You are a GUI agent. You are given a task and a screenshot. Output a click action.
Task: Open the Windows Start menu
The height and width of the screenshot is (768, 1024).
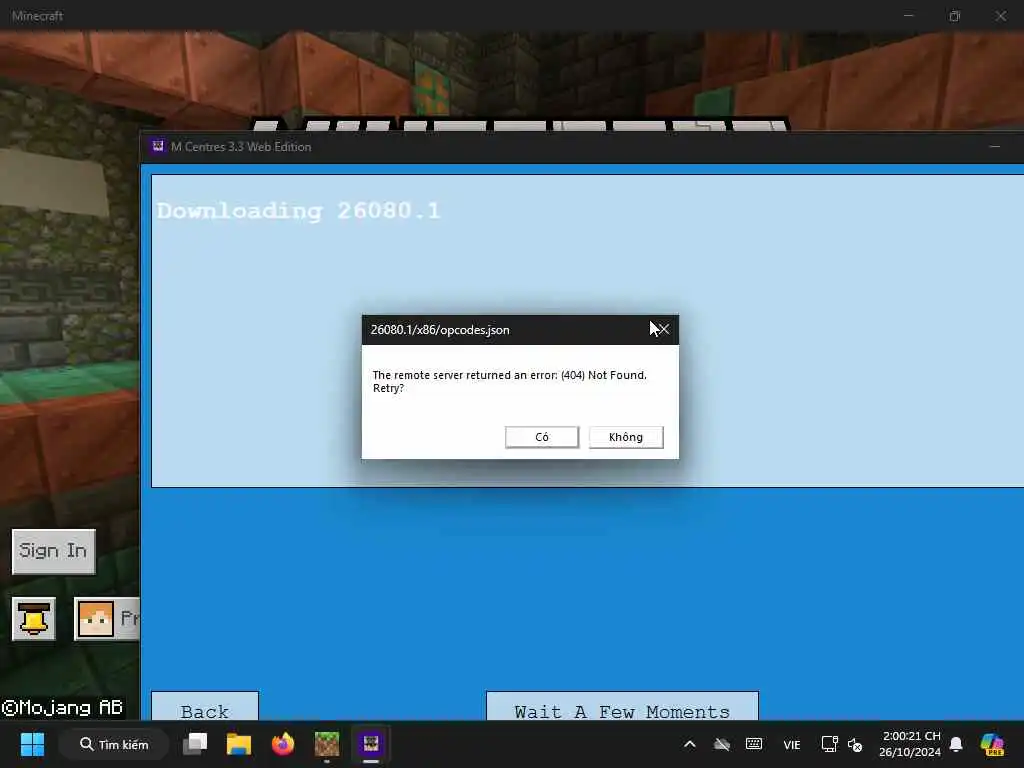coord(32,744)
